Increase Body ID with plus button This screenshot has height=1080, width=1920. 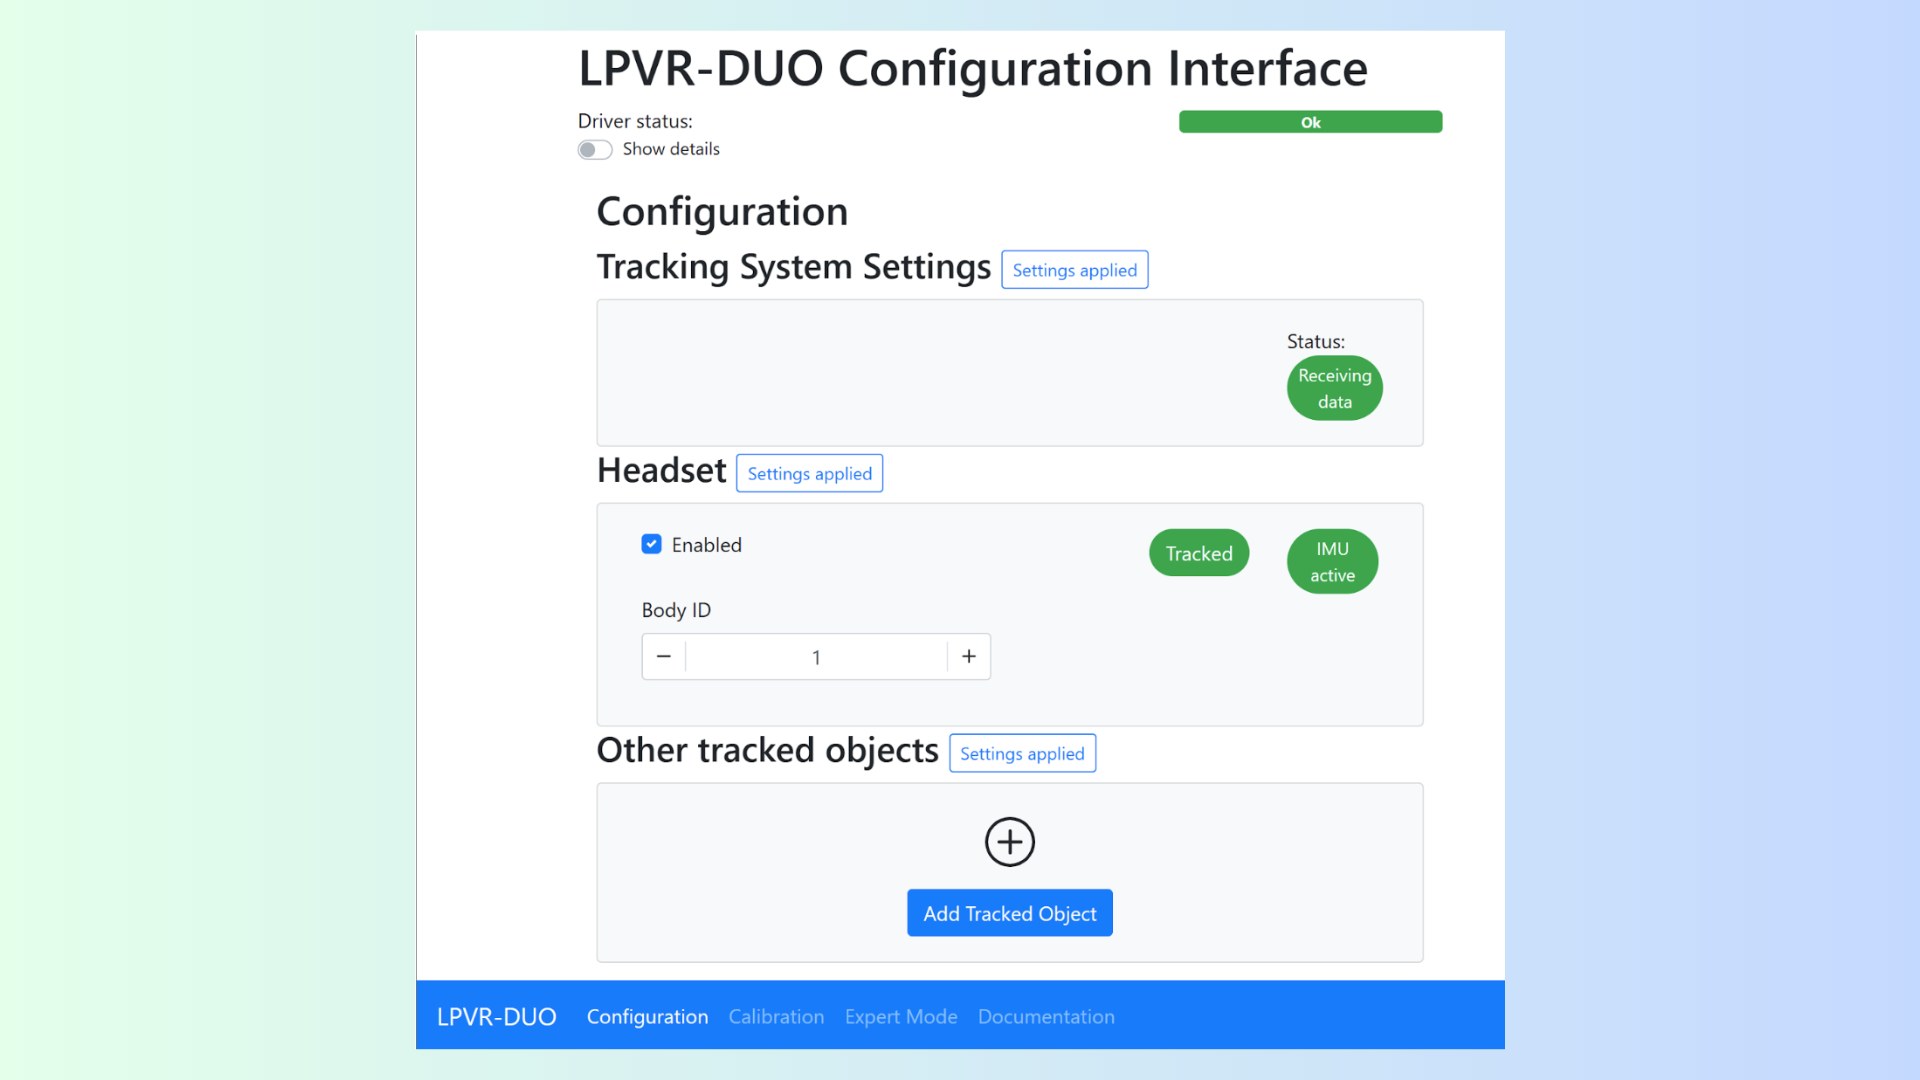(969, 657)
